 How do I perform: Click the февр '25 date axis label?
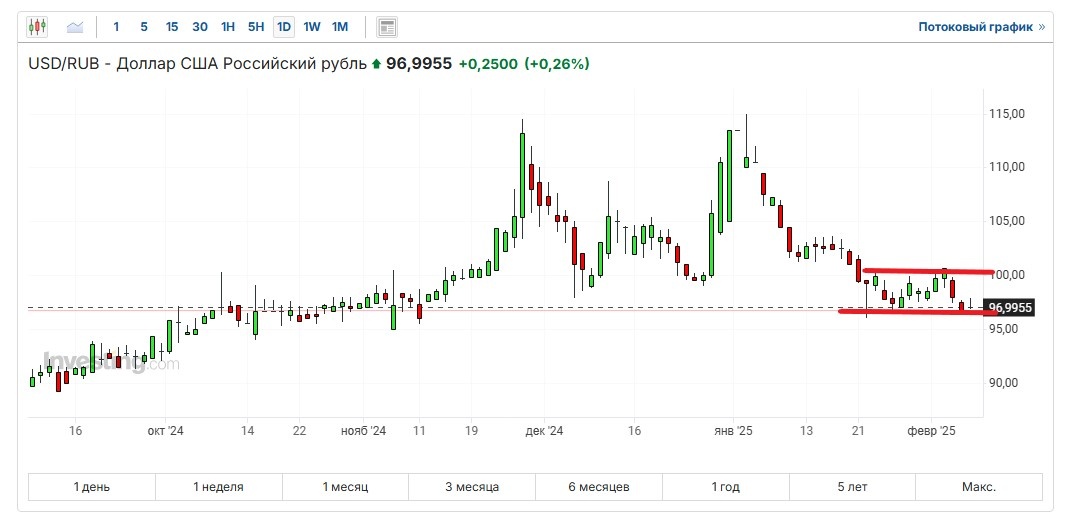coord(932,430)
